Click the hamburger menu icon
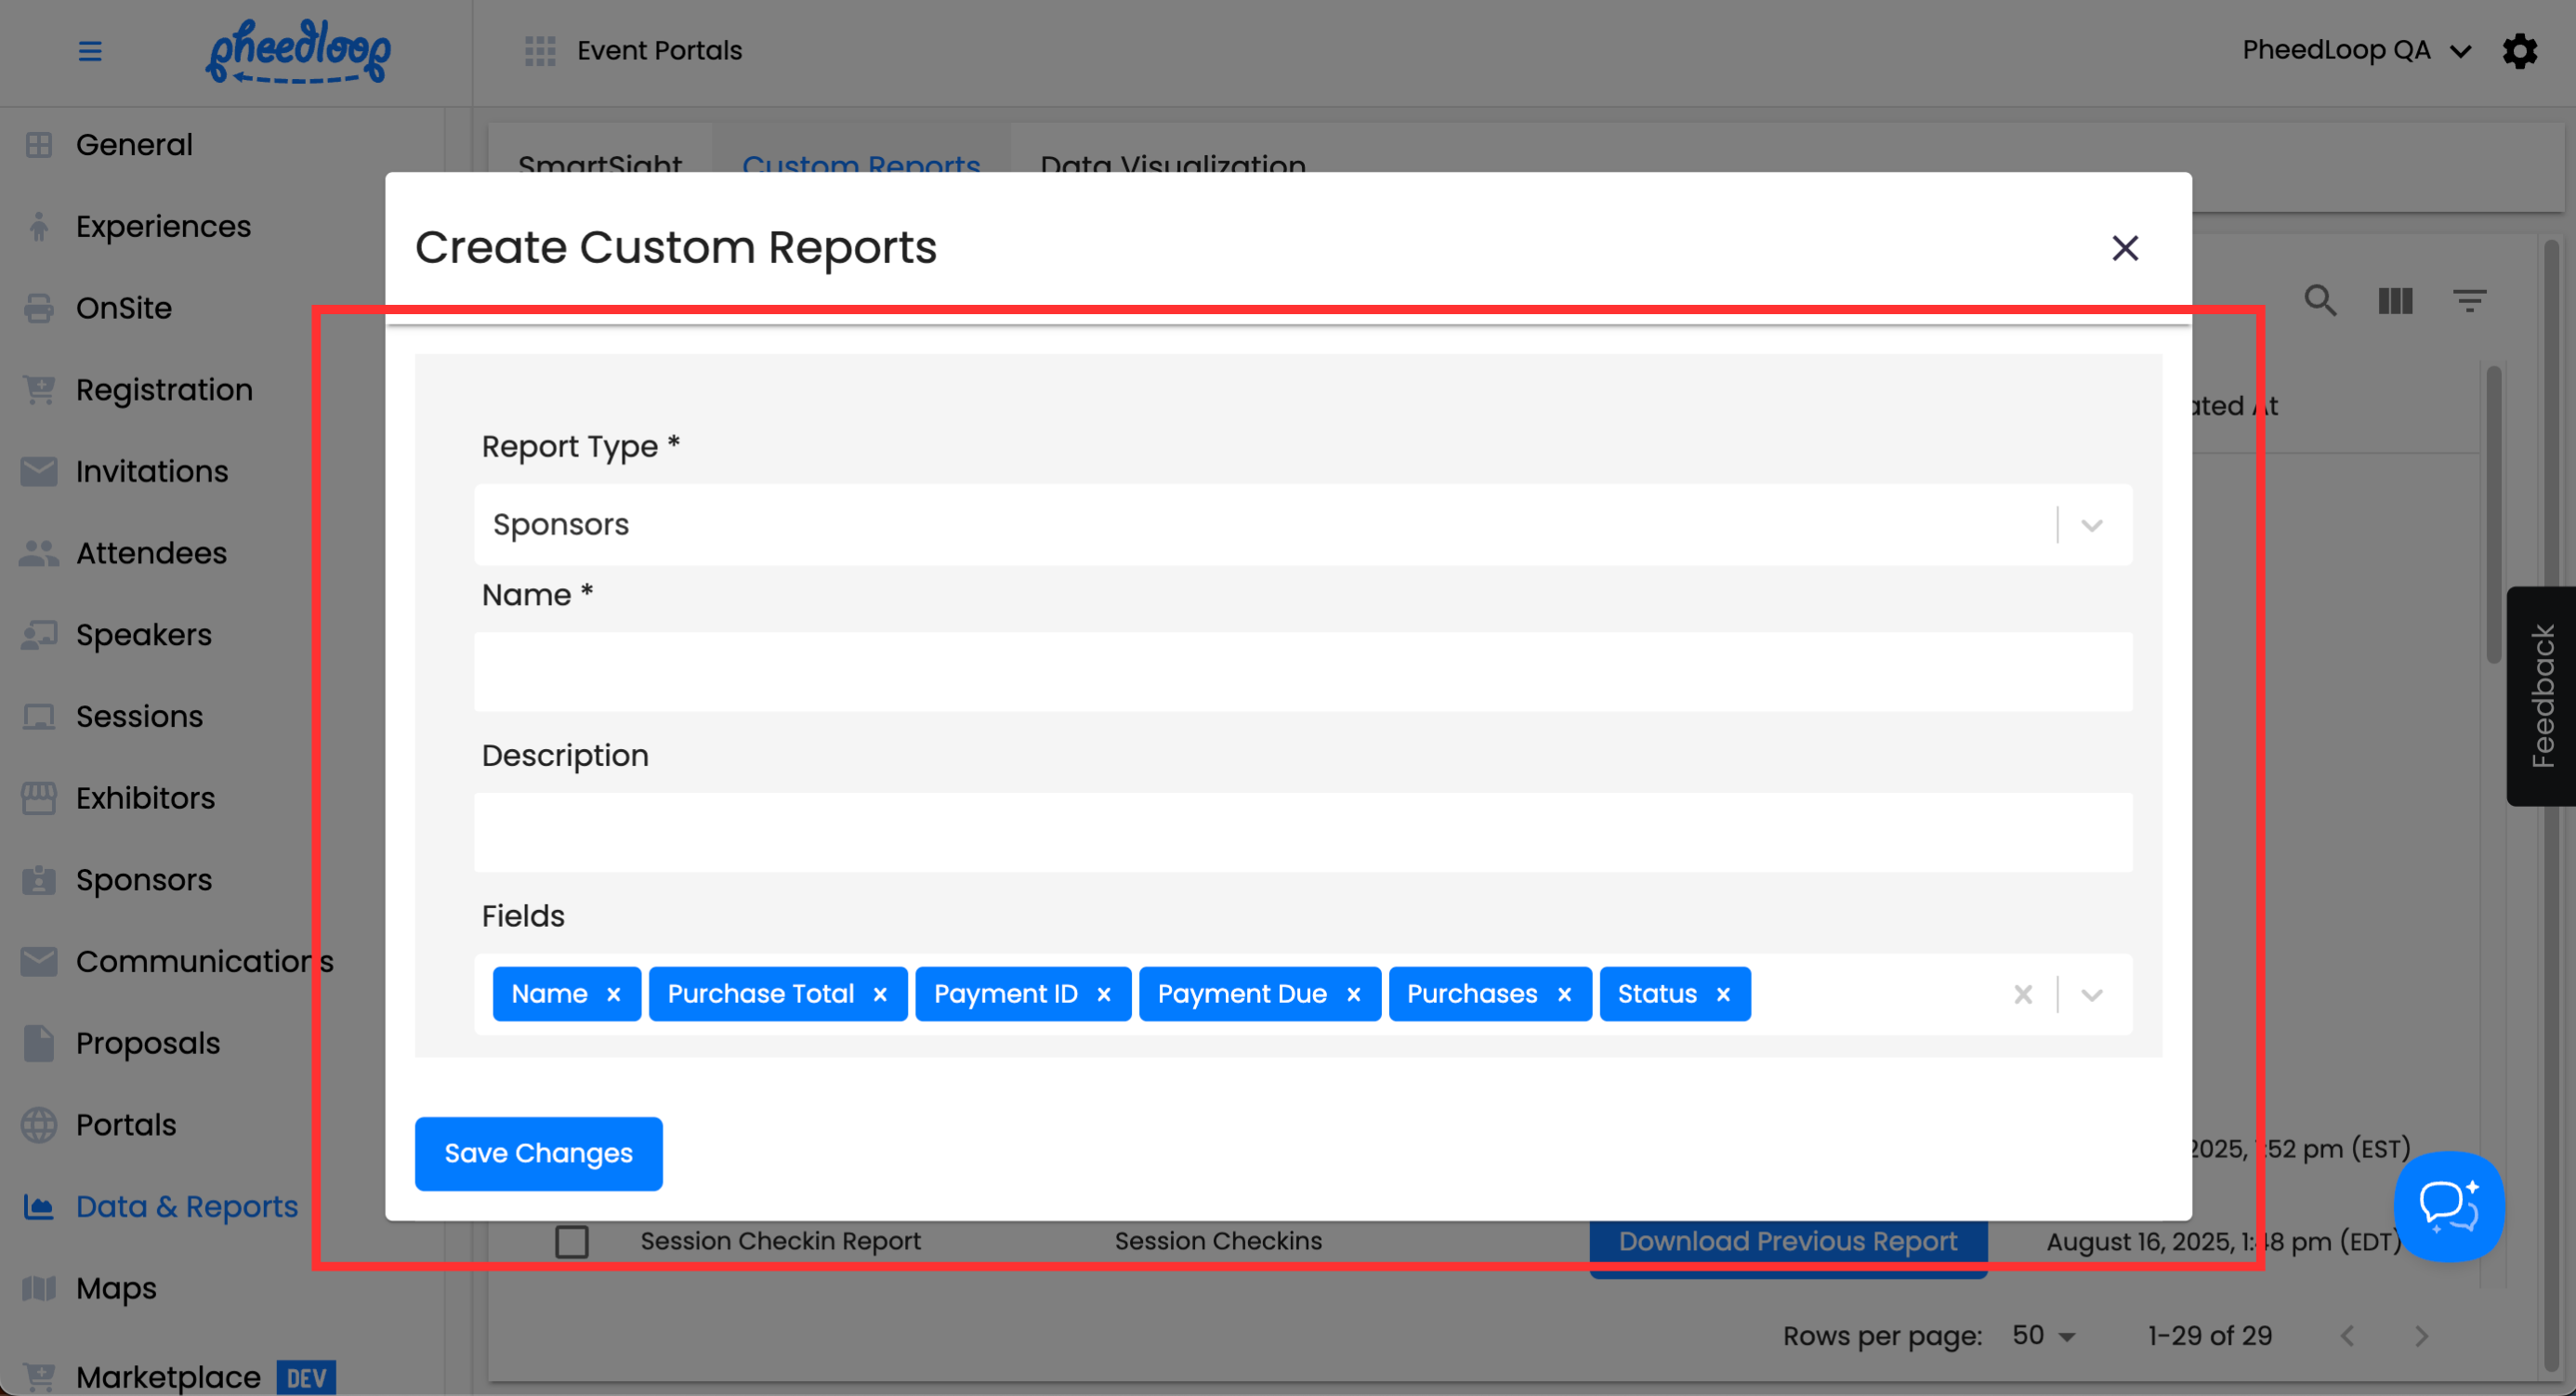 (x=90, y=51)
